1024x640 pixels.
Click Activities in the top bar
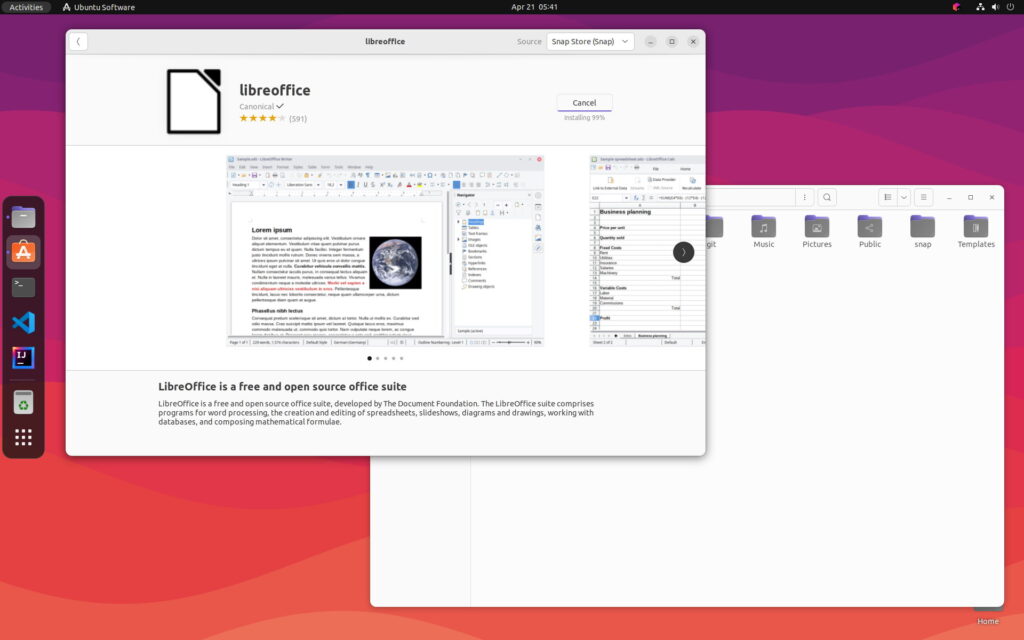(x=26, y=7)
